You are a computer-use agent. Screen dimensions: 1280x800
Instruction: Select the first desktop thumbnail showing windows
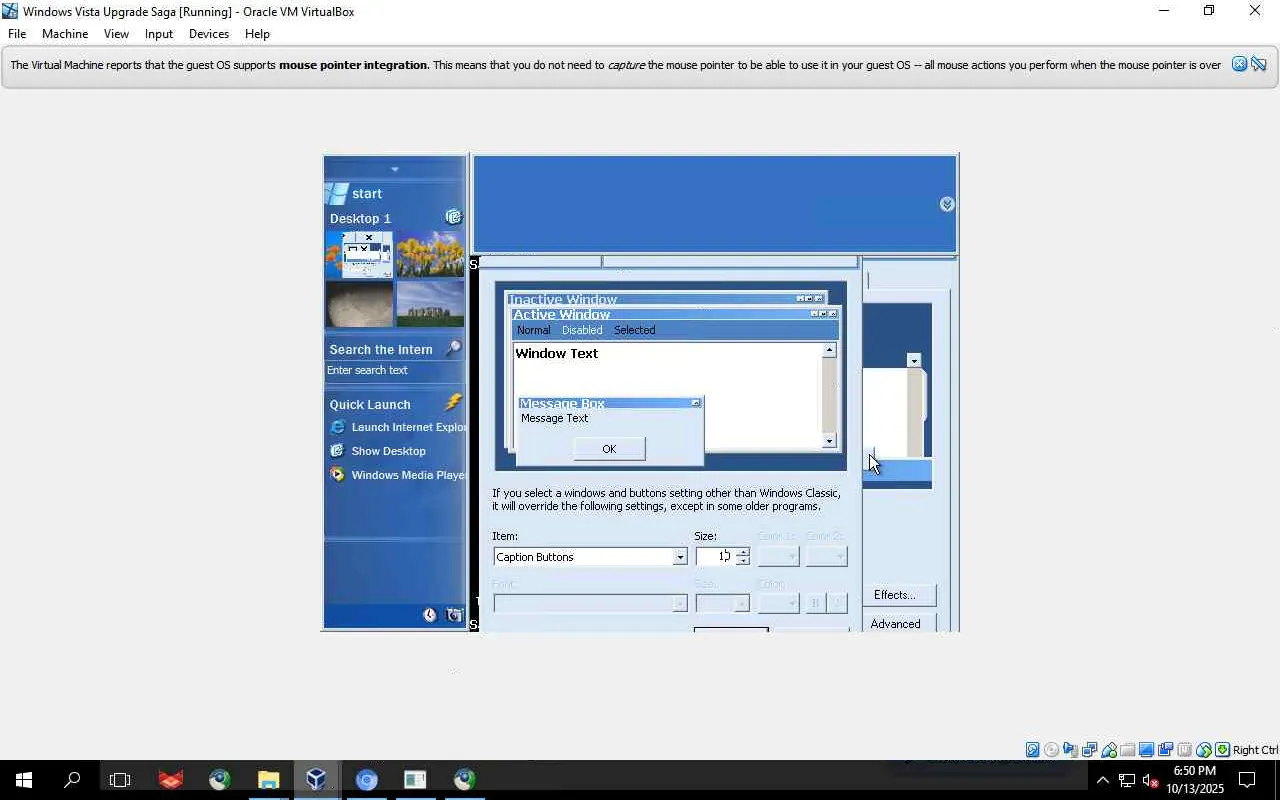(x=359, y=254)
